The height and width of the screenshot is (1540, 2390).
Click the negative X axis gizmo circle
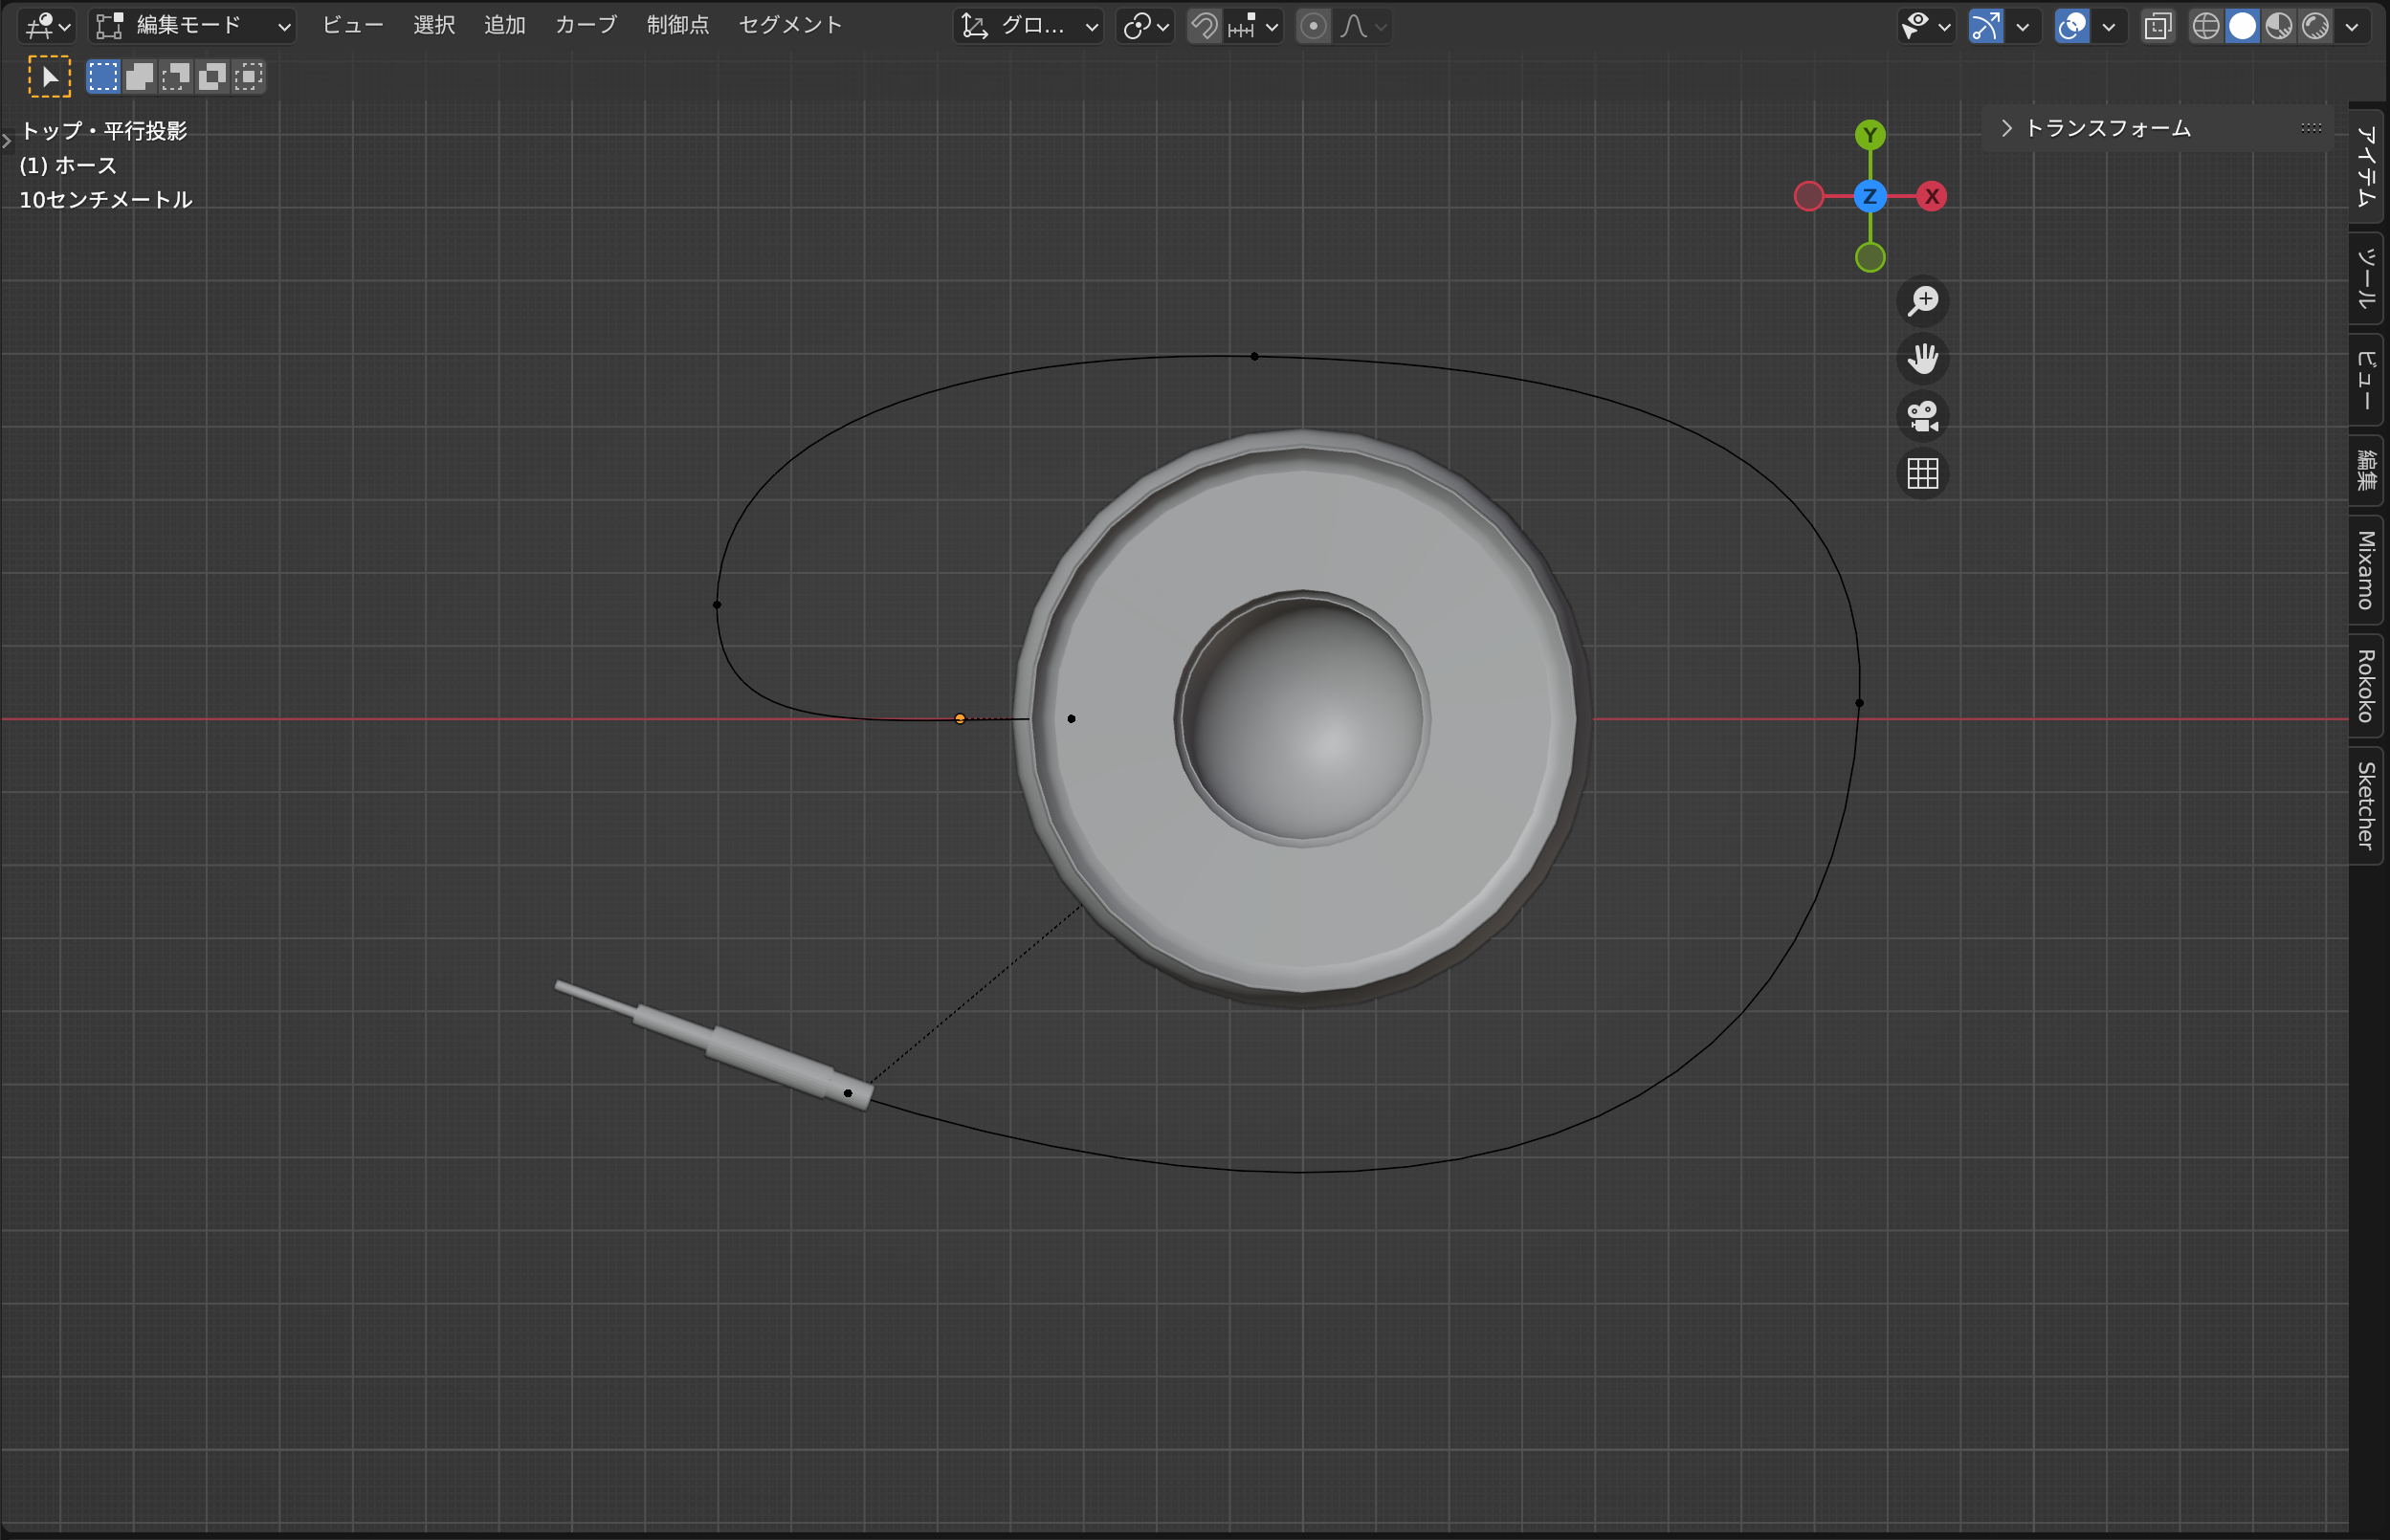coord(1809,196)
